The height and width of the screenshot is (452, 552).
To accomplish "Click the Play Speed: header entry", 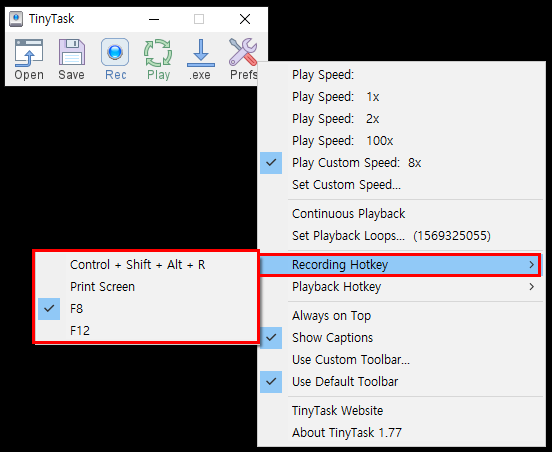I will click(401, 75).
